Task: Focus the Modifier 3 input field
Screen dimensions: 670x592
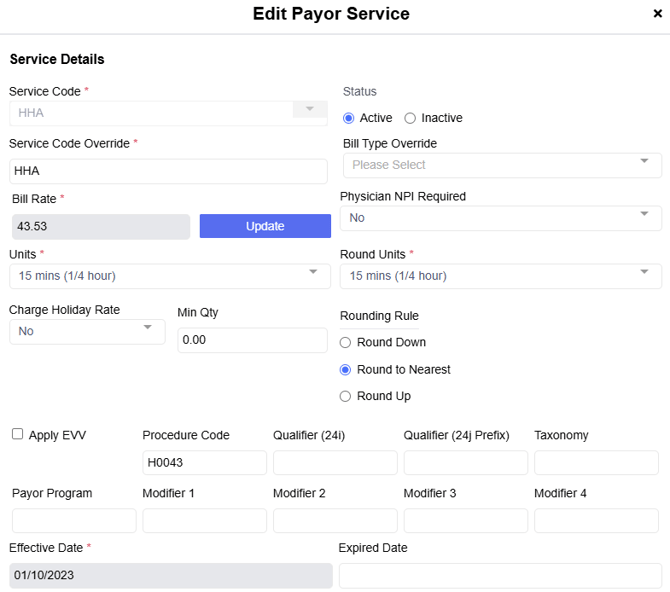Action: coord(466,521)
